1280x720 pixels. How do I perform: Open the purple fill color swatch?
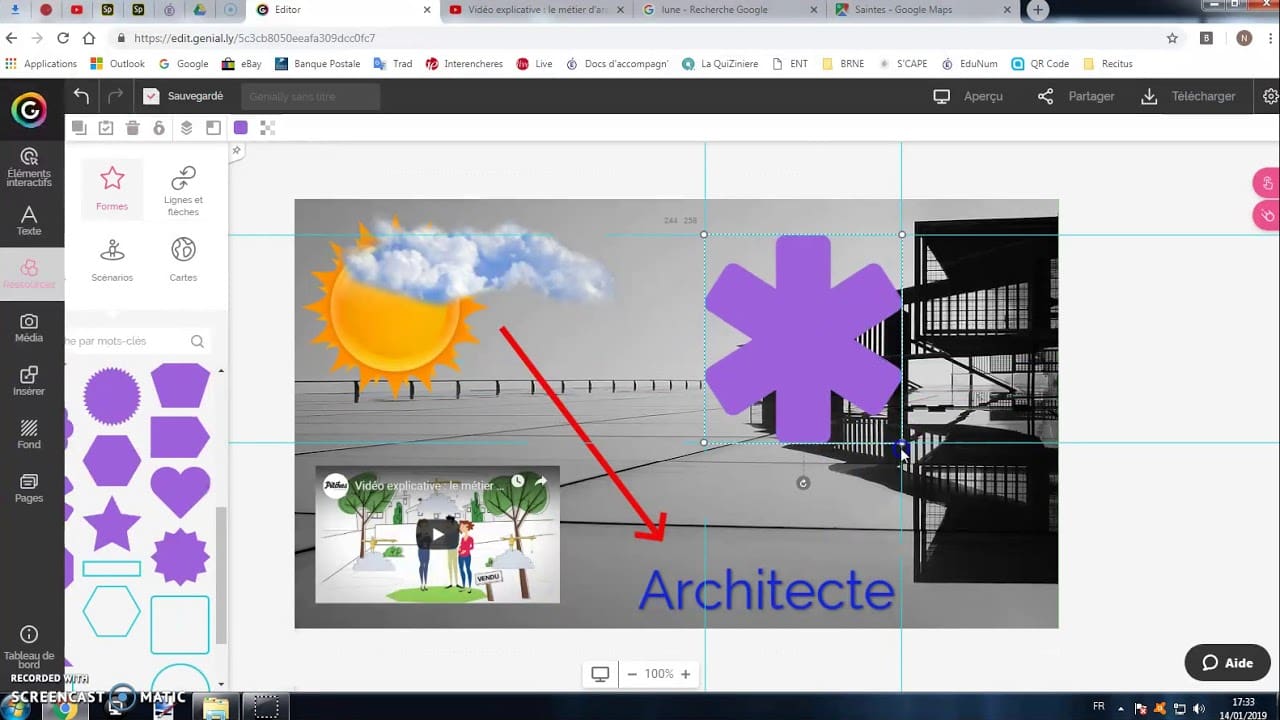coord(240,128)
